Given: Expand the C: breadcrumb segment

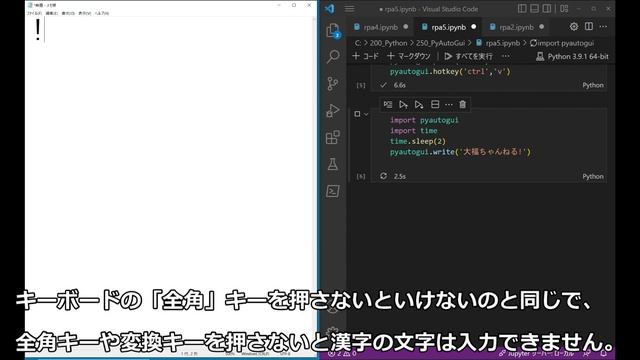Looking at the screenshot, I should [358, 43].
